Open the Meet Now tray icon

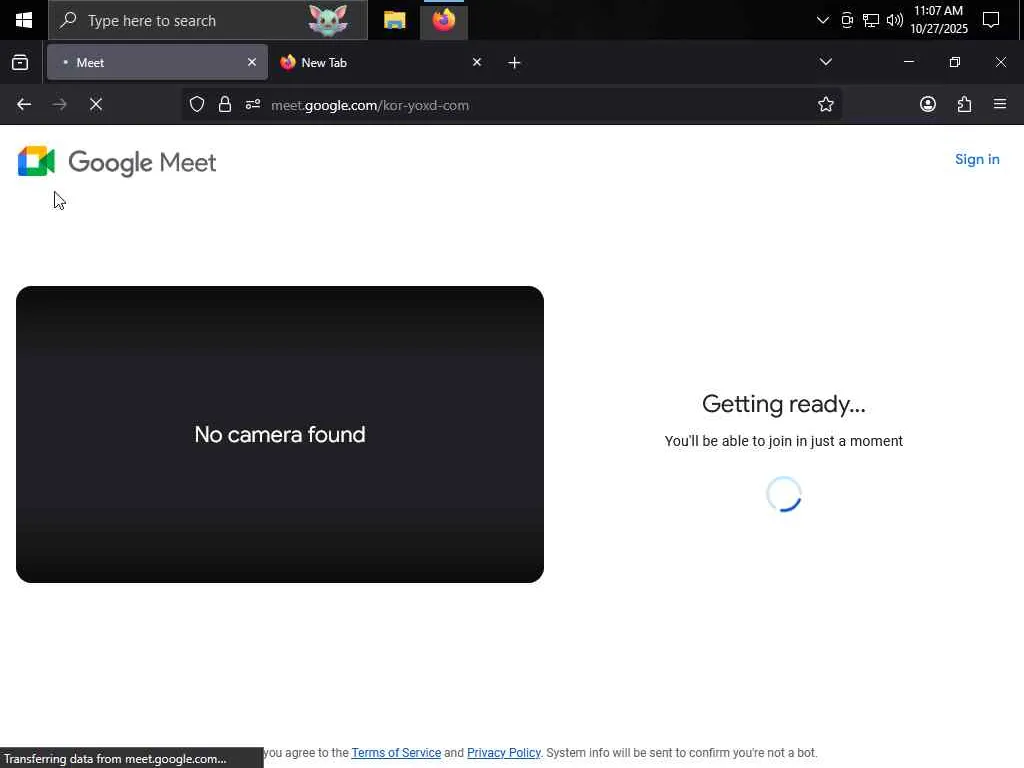846,20
